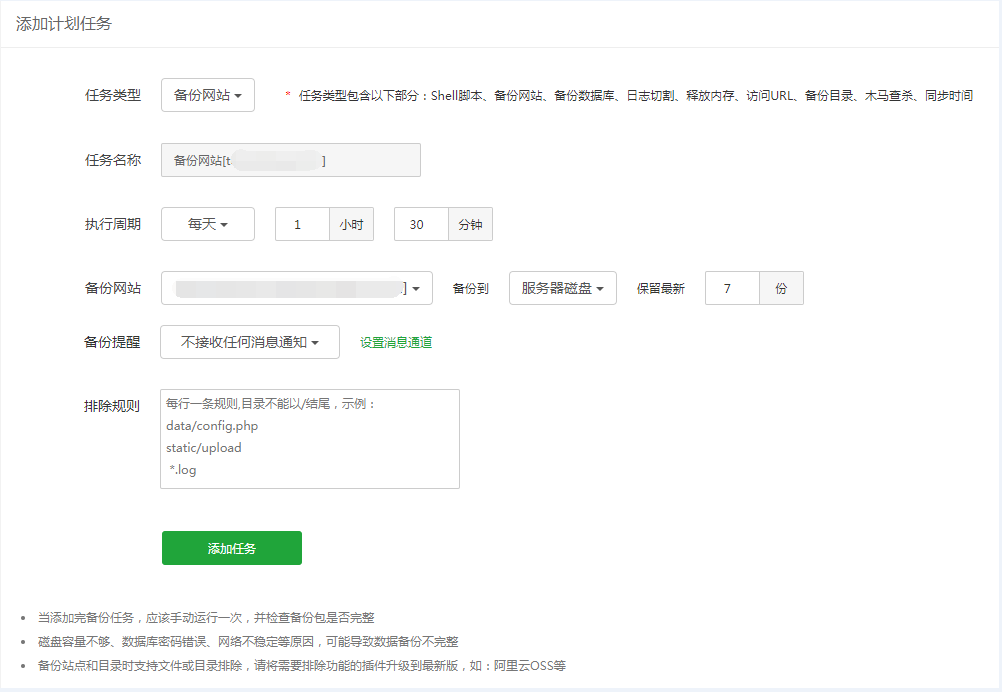Click the 分钟 unit label beside minute field

(470, 224)
